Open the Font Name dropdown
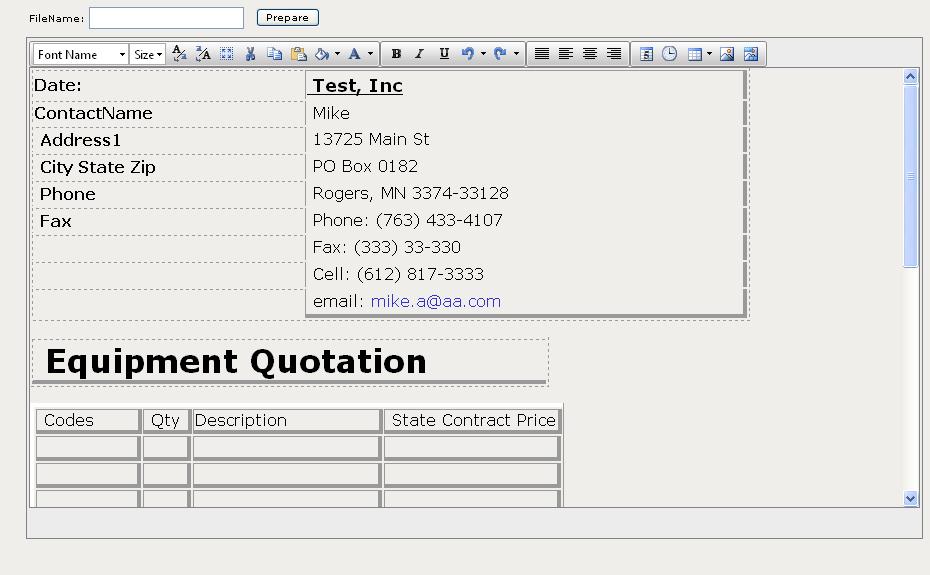Viewport: 930px width, 575px height. pos(81,55)
